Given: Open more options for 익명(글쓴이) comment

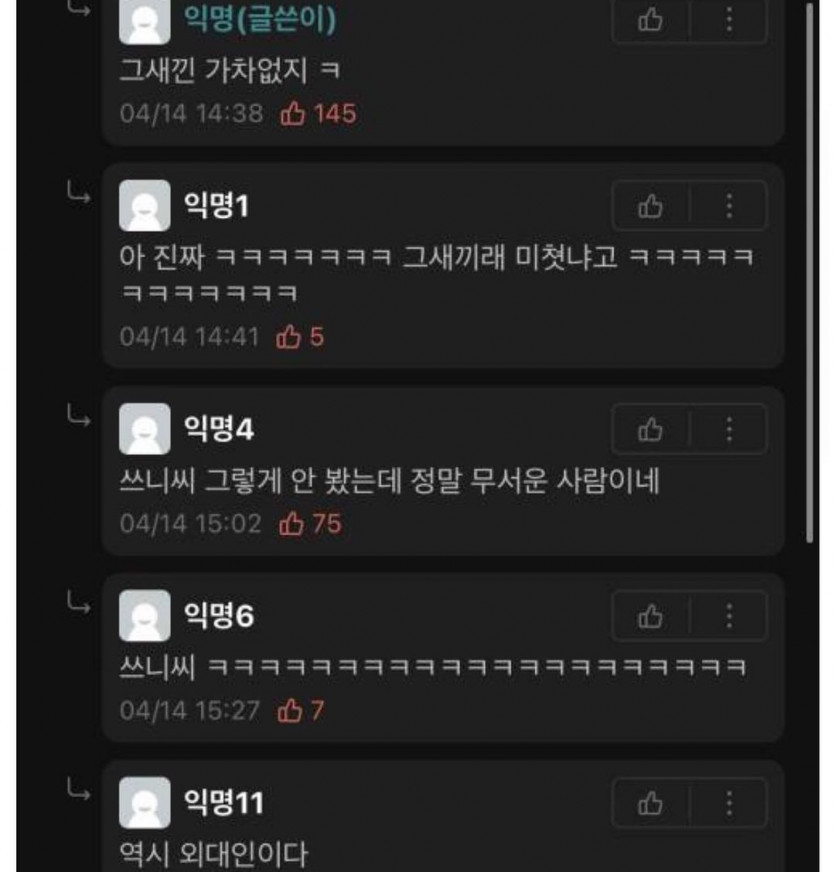Looking at the screenshot, I should click(x=729, y=21).
